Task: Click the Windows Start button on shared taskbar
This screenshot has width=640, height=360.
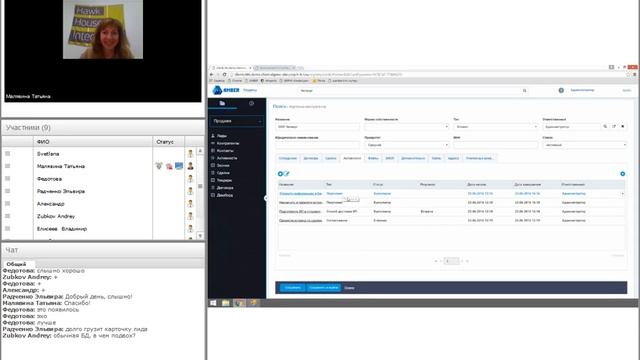Action: (213, 303)
